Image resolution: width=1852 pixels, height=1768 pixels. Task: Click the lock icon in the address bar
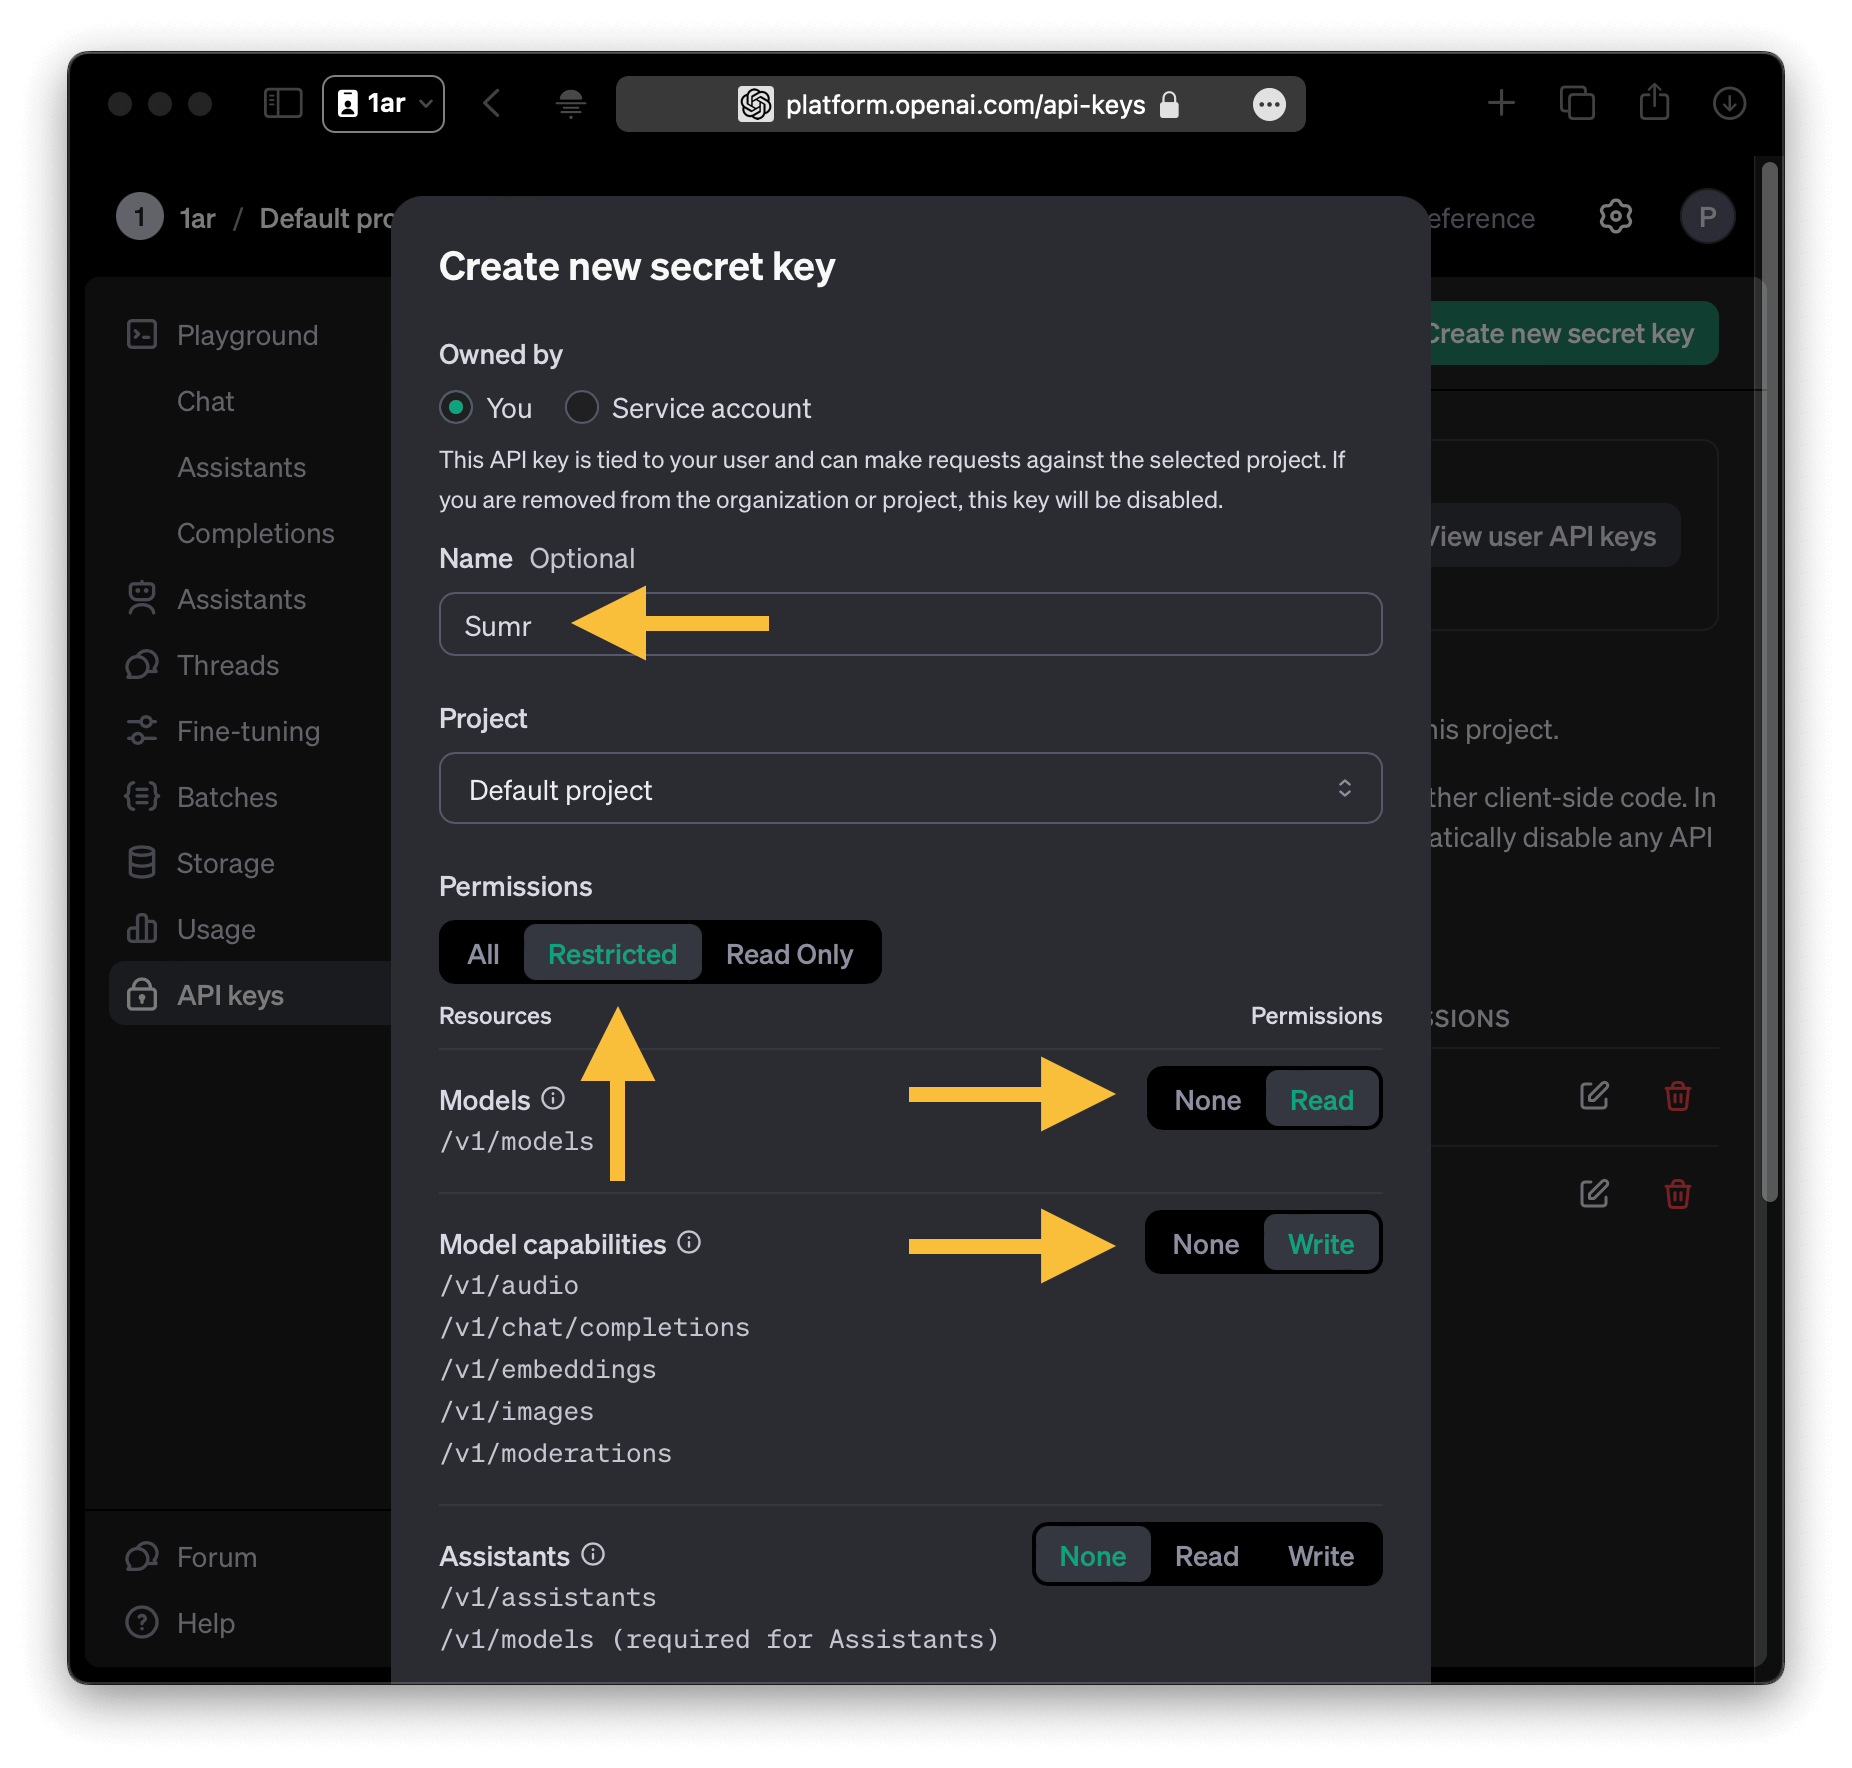point(1169,104)
